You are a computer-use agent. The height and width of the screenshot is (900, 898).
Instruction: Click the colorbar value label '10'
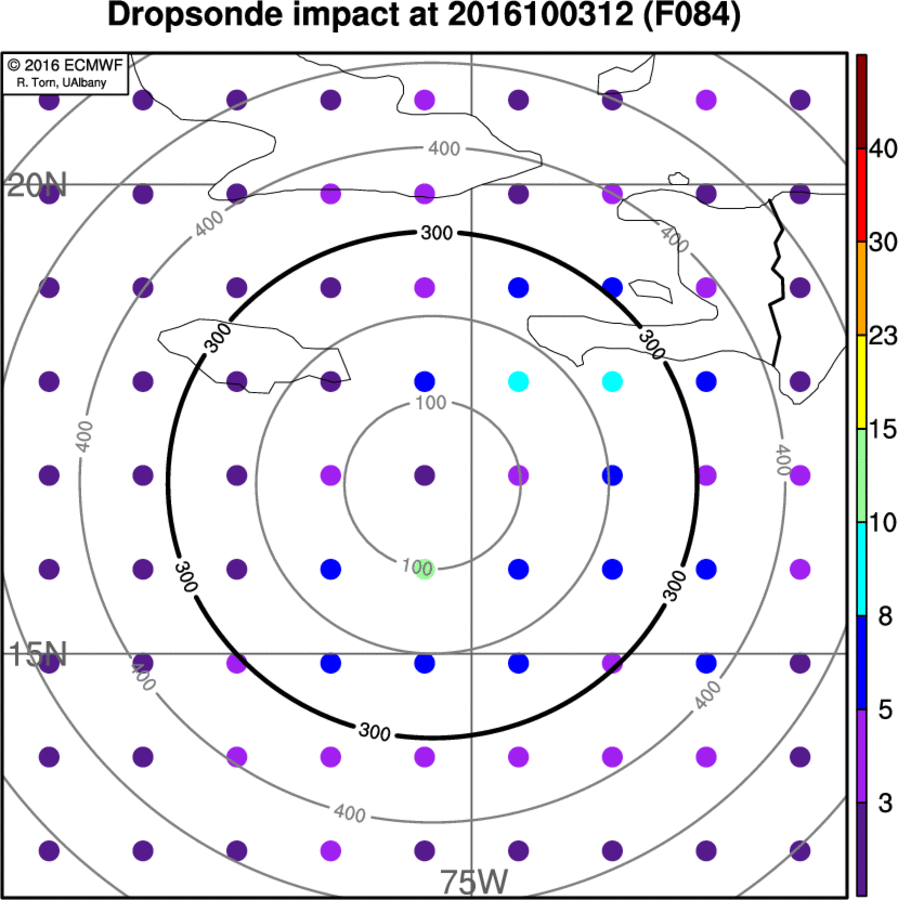pyautogui.click(x=883, y=523)
